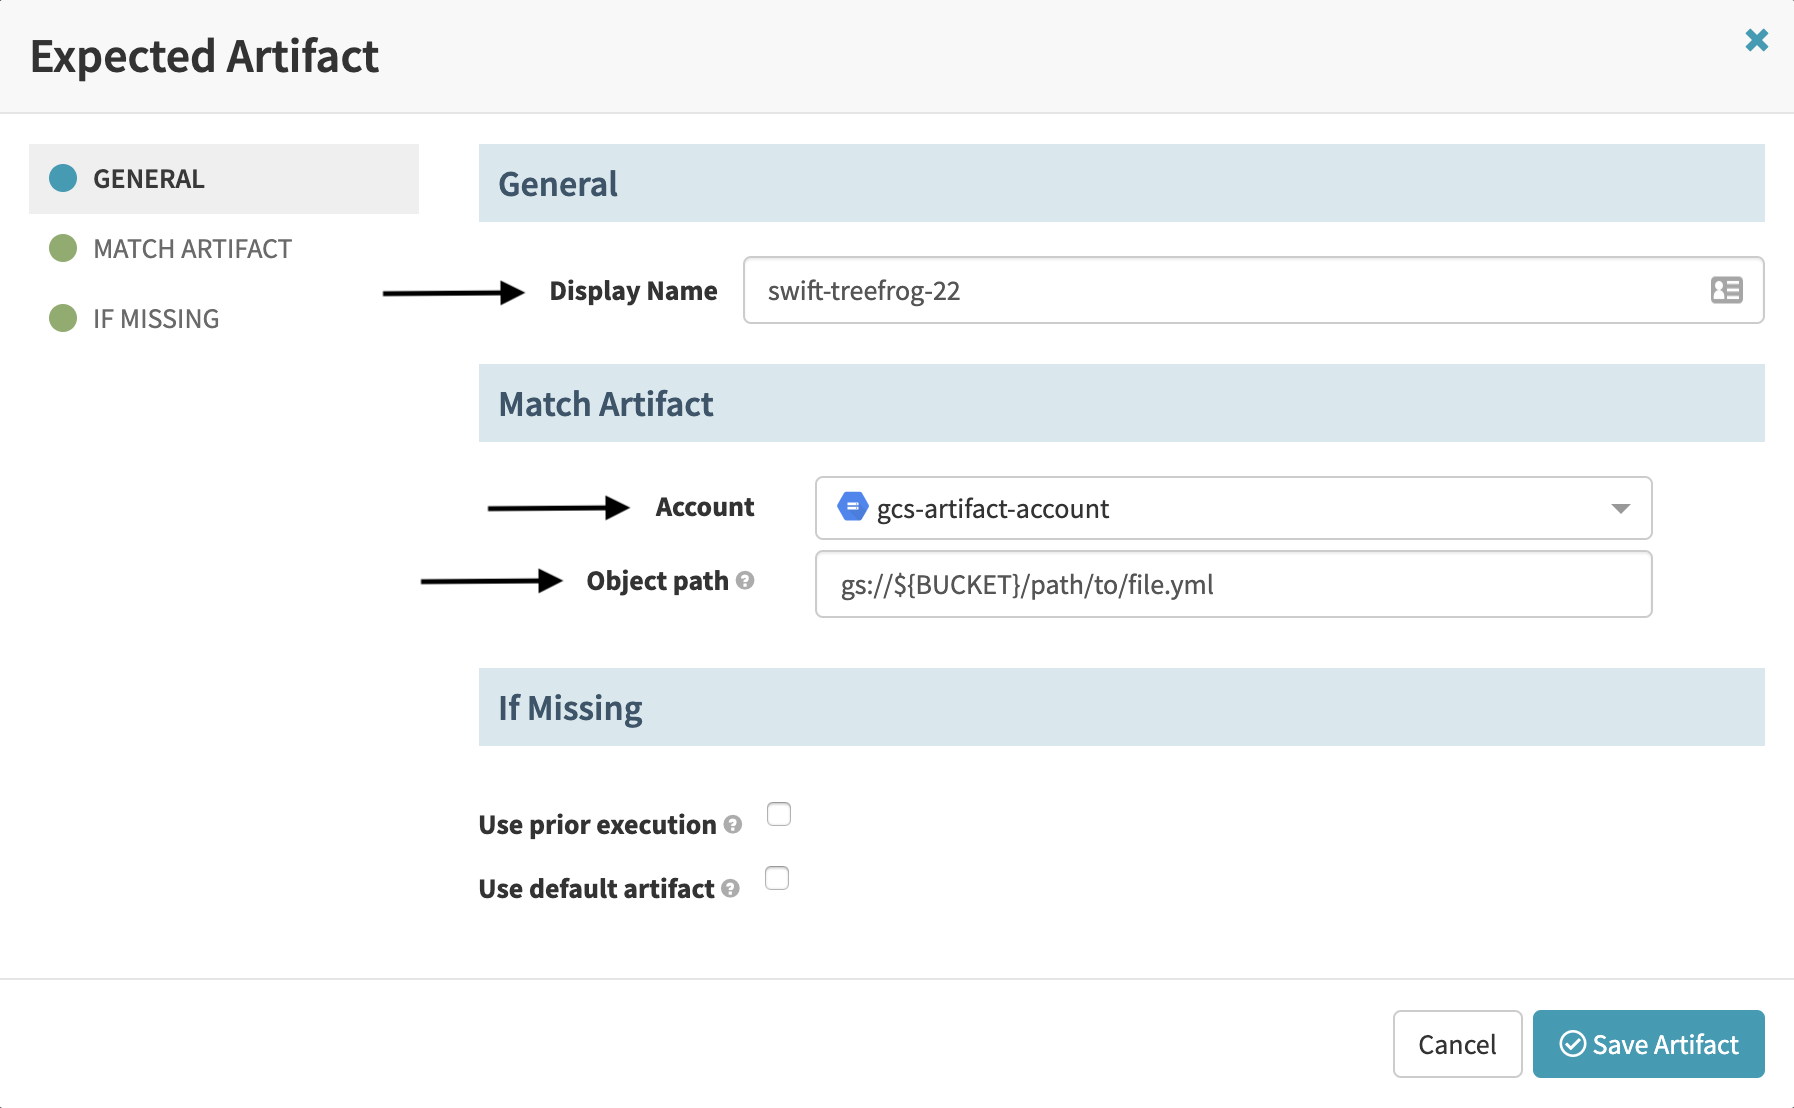Click the green dot beside IF MISSING
The width and height of the screenshot is (1794, 1108).
coord(62,318)
